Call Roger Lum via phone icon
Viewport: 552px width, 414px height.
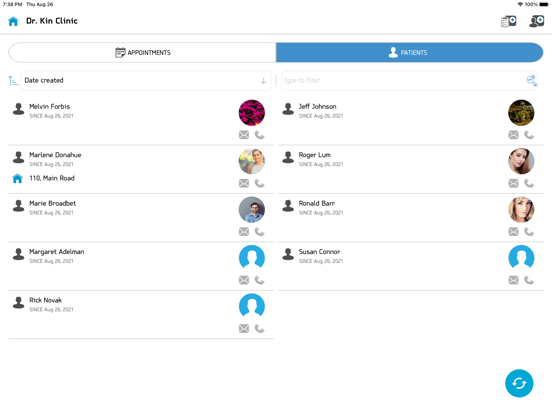click(x=529, y=183)
